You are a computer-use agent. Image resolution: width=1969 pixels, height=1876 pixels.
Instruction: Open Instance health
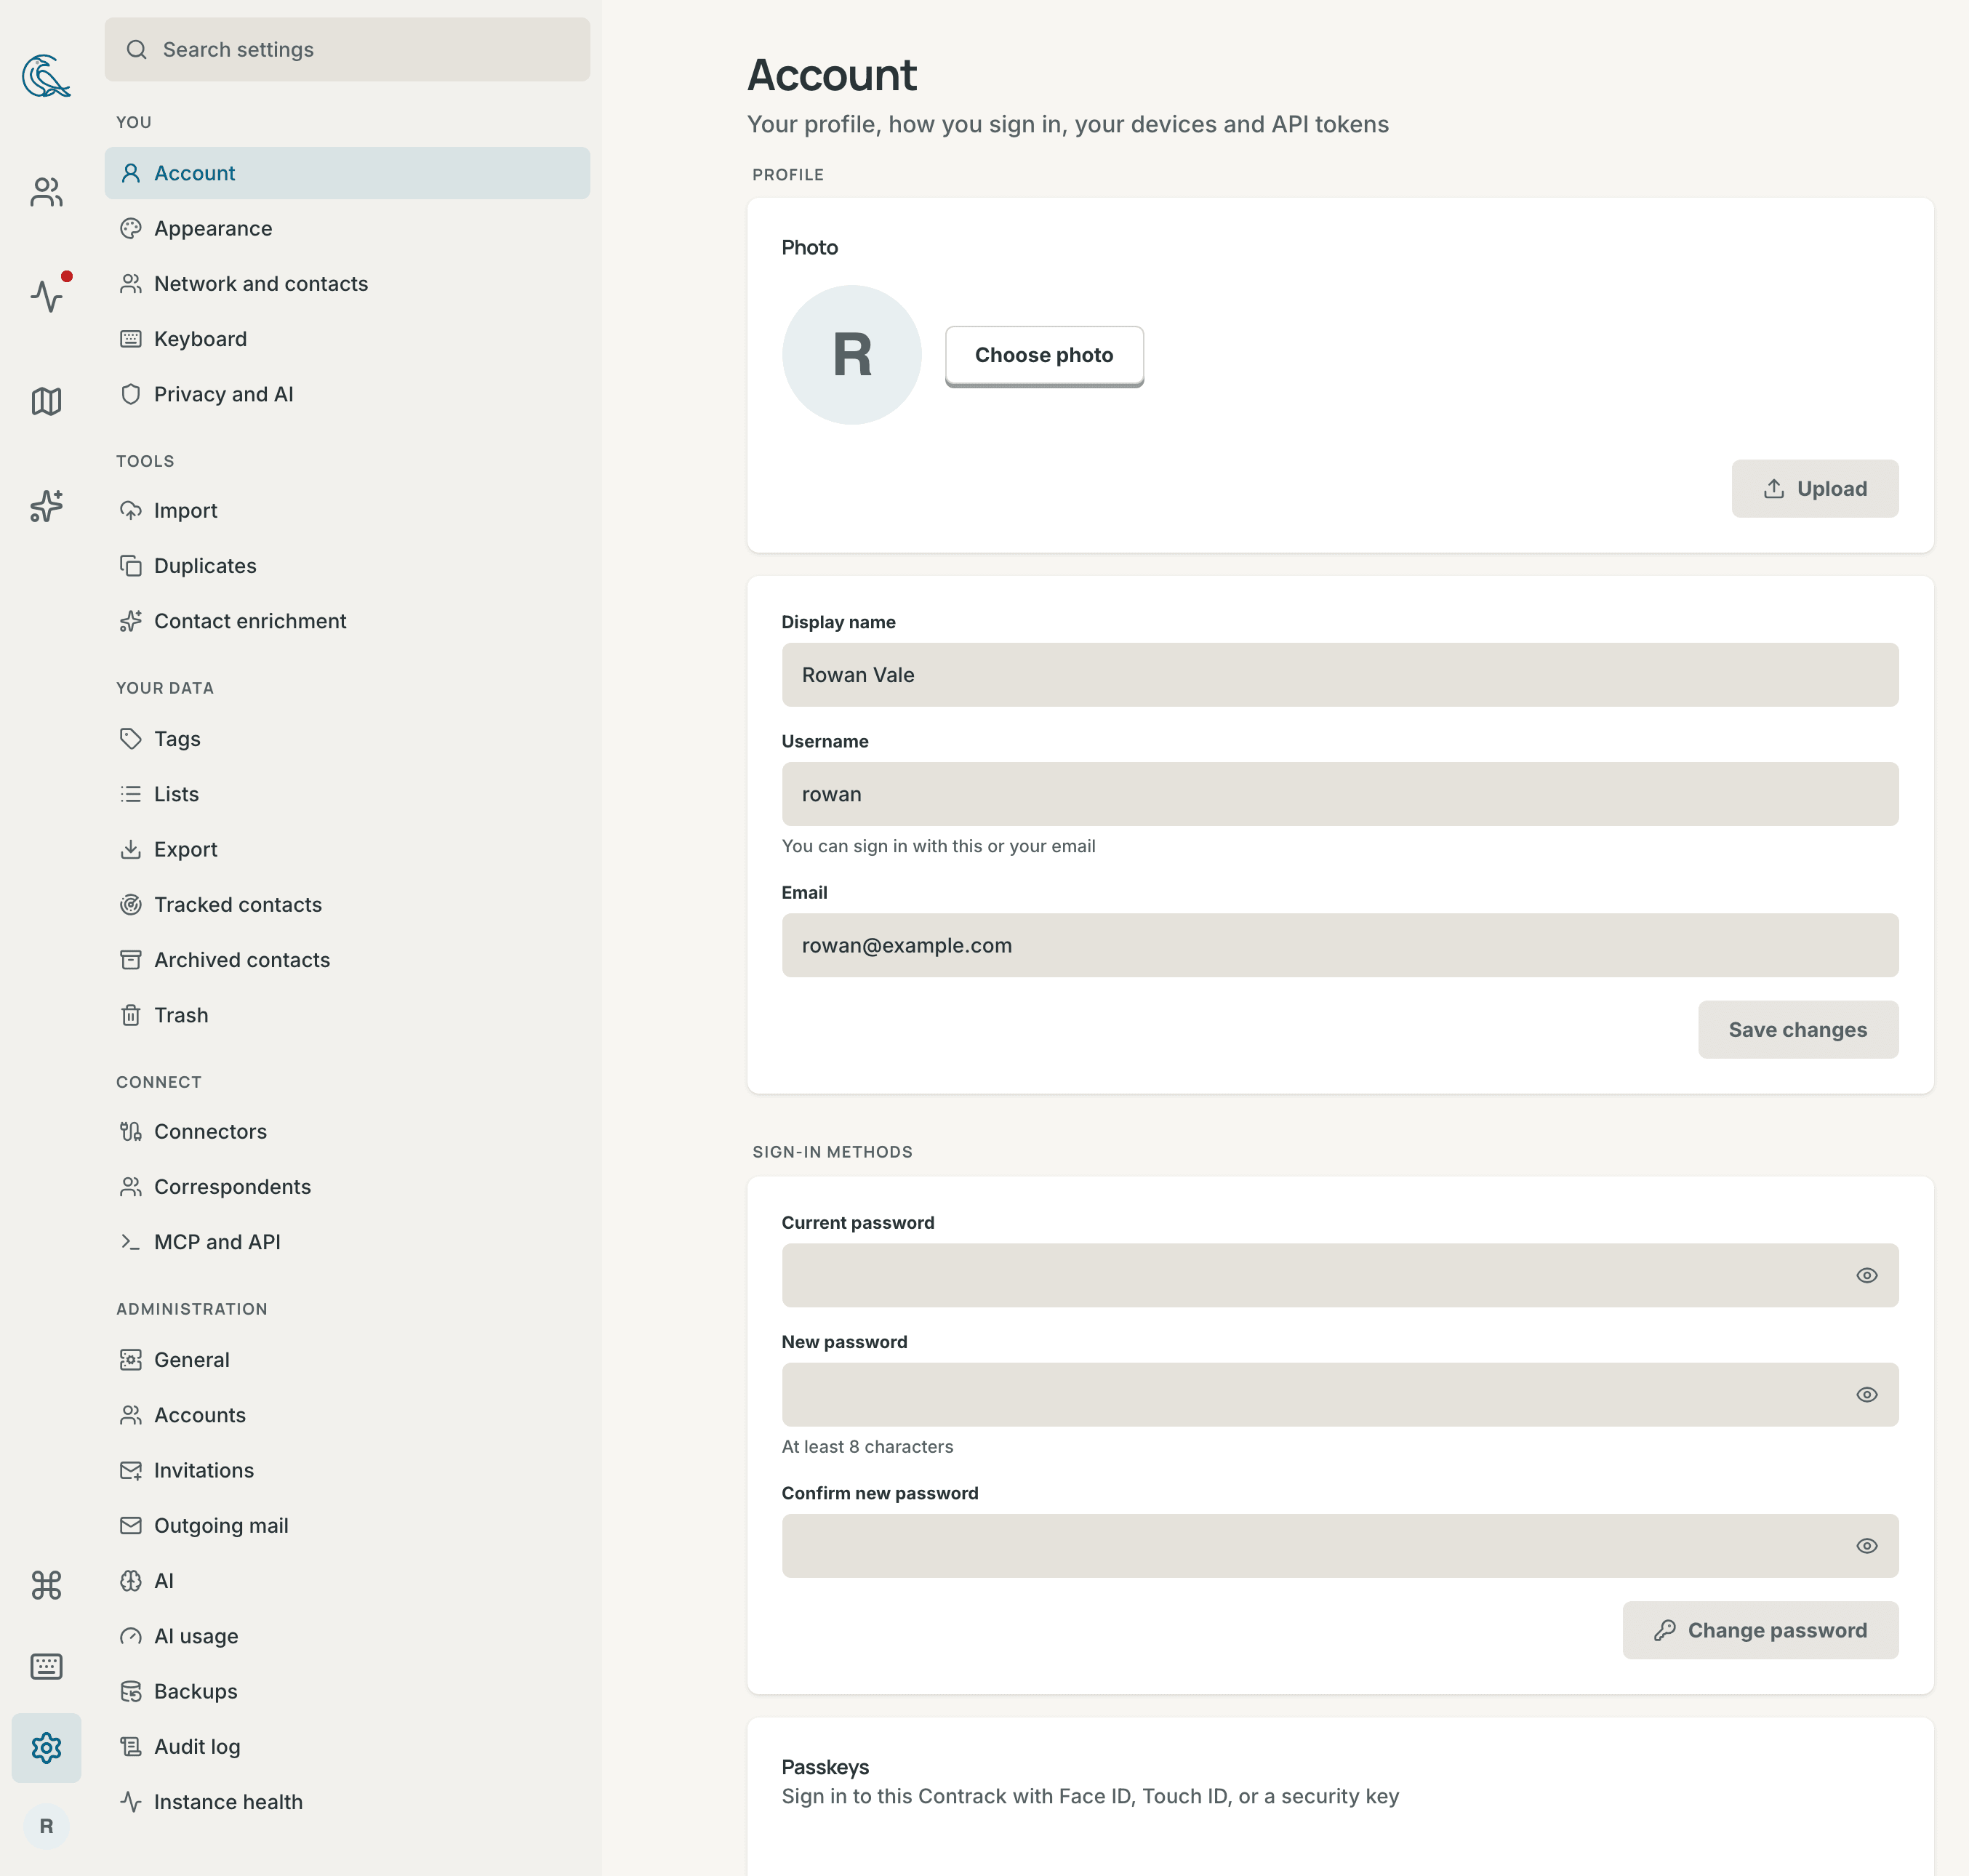click(x=347, y=1802)
